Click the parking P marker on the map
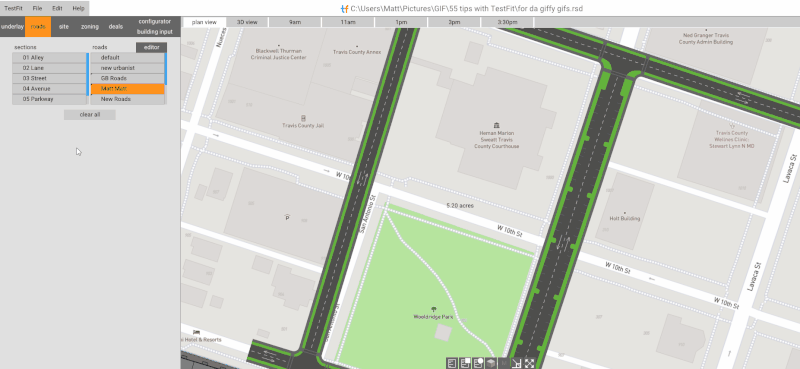 (287, 218)
